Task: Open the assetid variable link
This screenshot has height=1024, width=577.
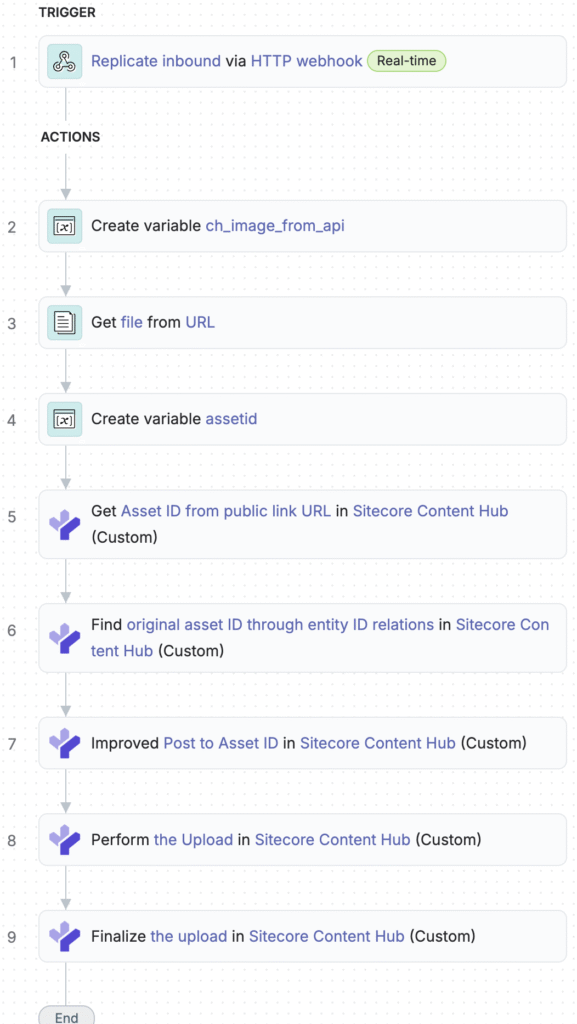Action: pyautogui.click(x=231, y=419)
